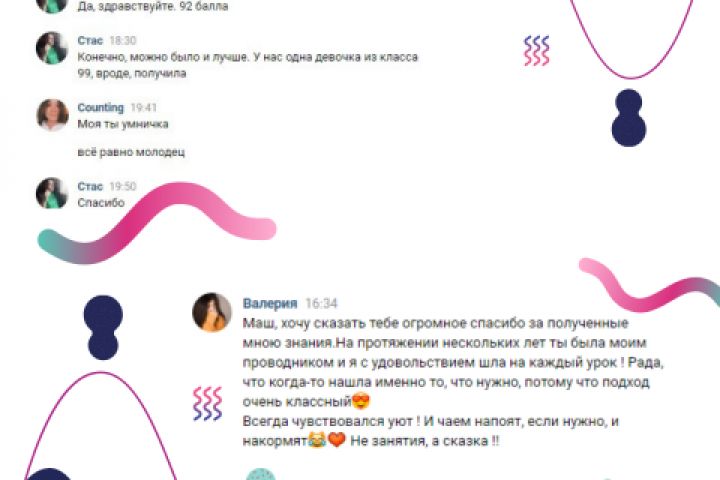Click the Валерия sender name
This screenshot has height=480, width=720.
click(270, 303)
